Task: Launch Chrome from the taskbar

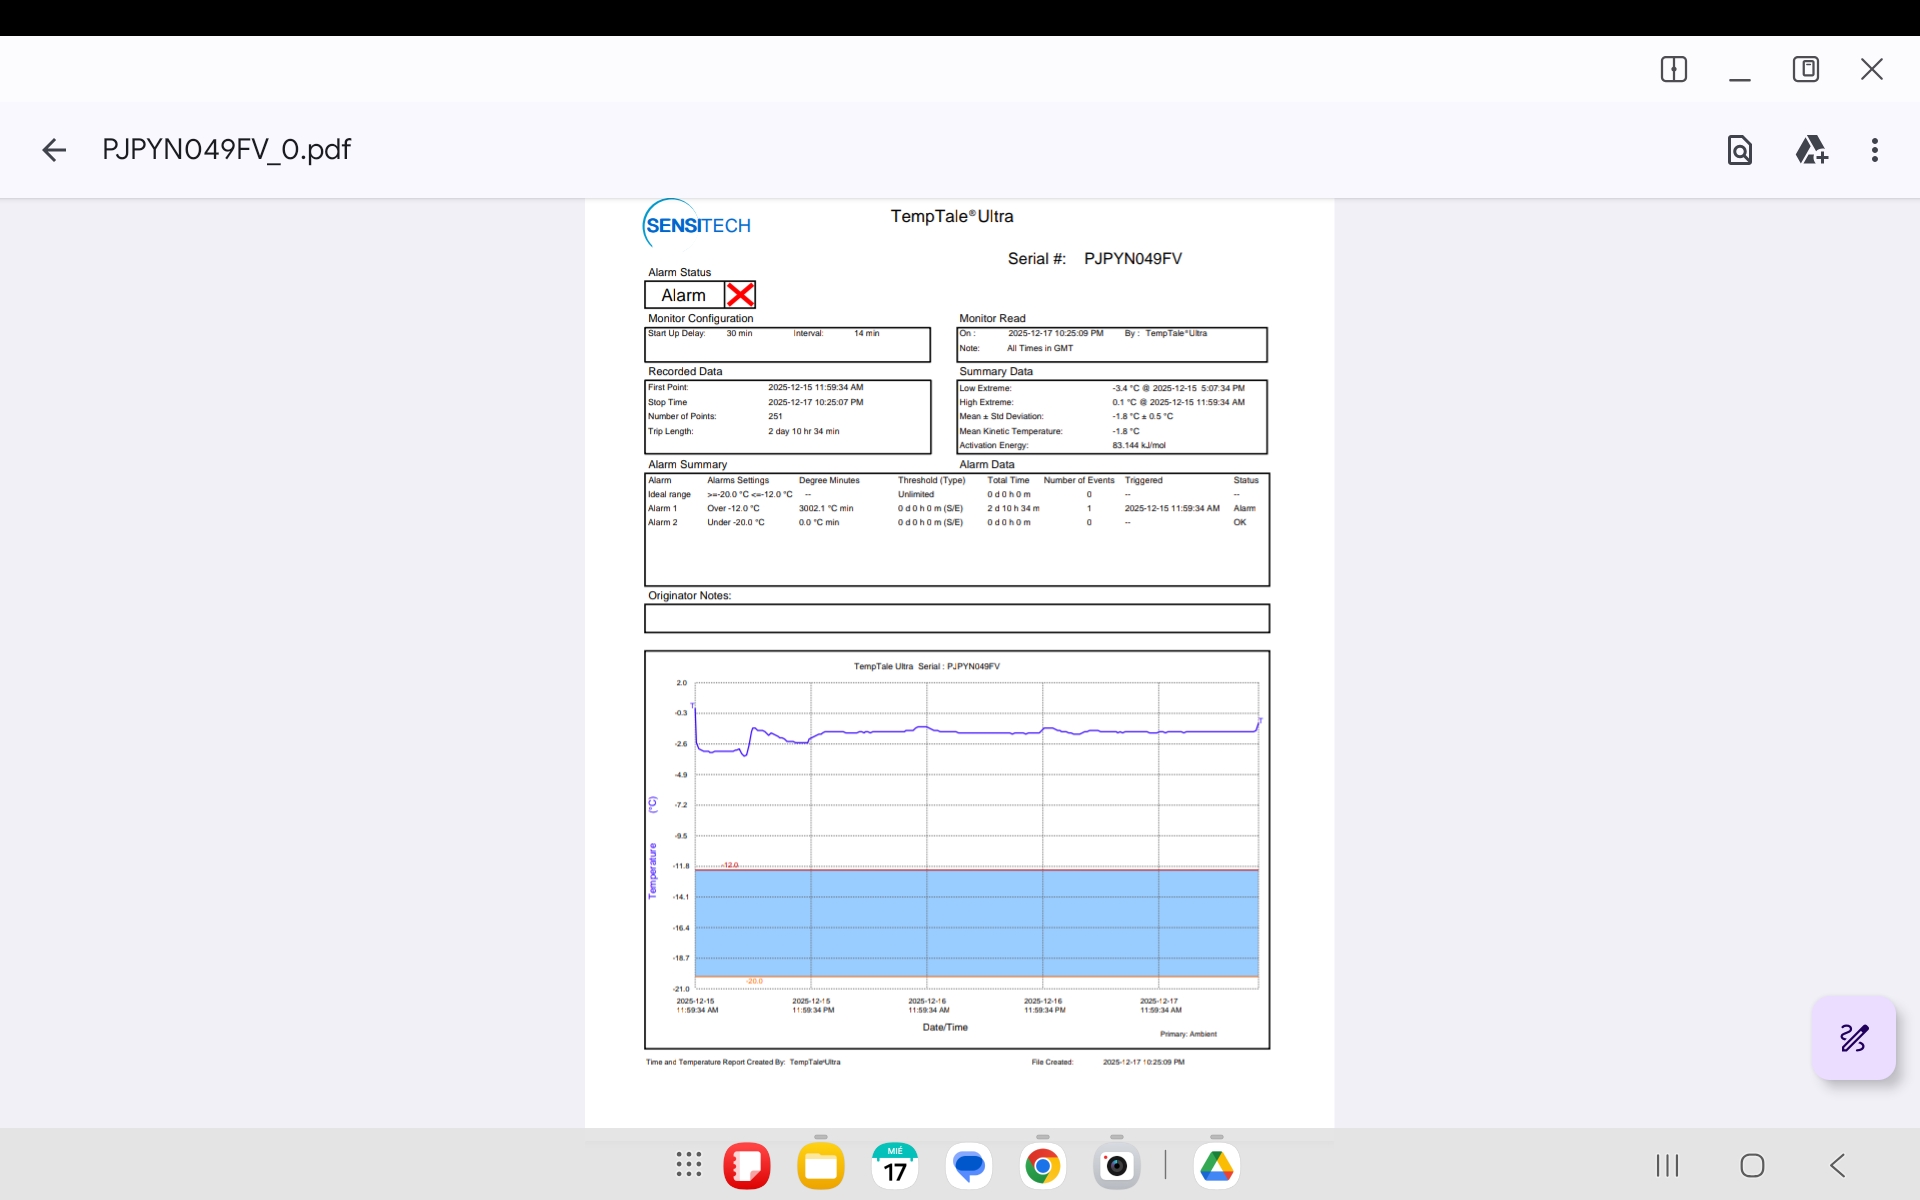Action: (x=1043, y=1166)
